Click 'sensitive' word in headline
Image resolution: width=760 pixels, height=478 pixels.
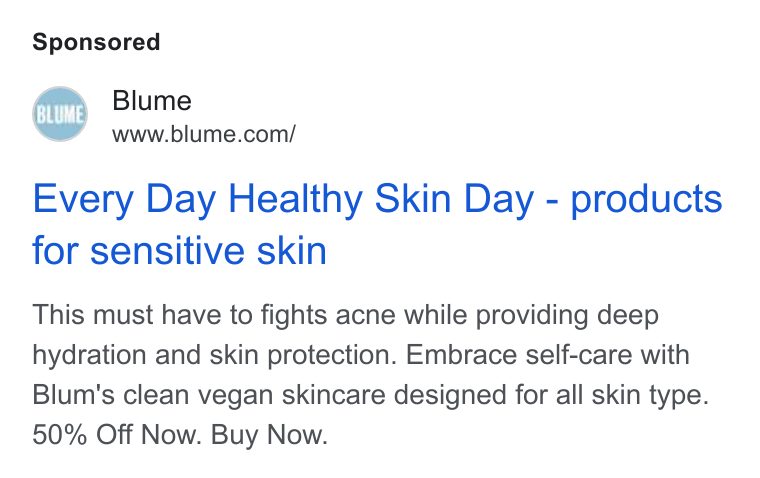[x=167, y=251]
